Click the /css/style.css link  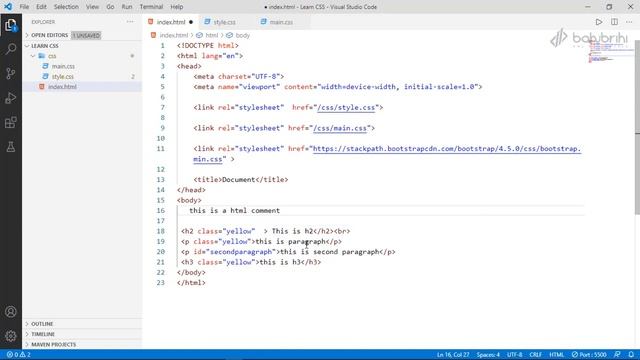(346, 108)
